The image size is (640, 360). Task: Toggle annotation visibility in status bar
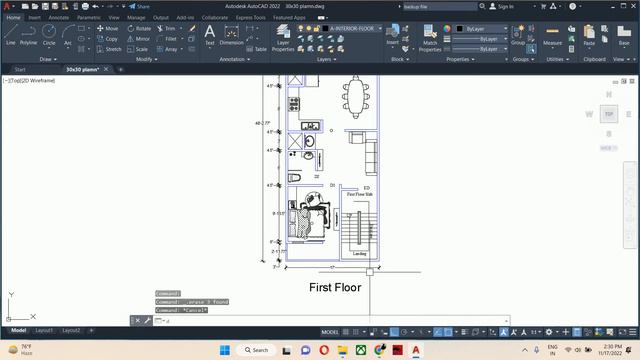pos(504,332)
